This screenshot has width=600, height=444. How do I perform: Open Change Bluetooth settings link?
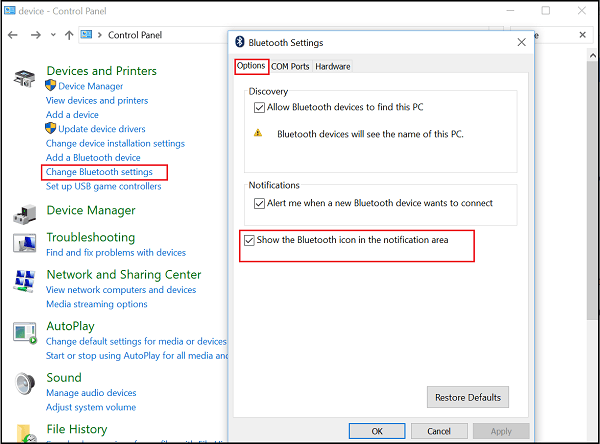click(99, 172)
